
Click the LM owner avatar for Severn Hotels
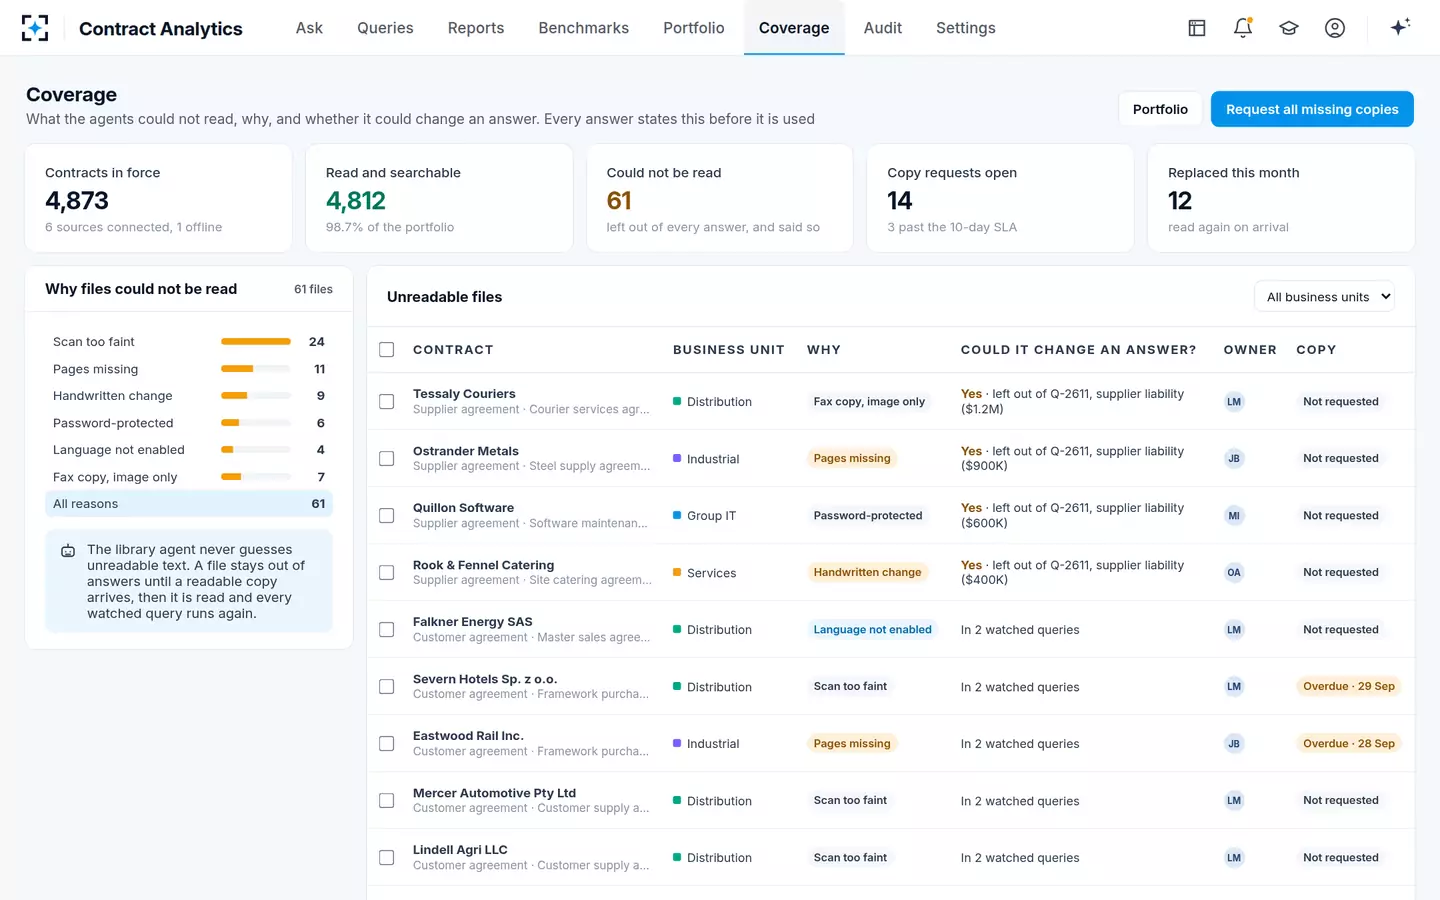[x=1234, y=687]
